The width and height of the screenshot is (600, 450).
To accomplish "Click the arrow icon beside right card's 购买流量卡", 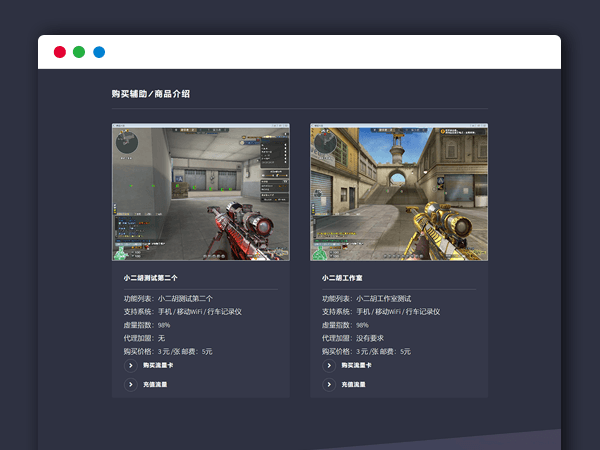I will click(328, 366).
